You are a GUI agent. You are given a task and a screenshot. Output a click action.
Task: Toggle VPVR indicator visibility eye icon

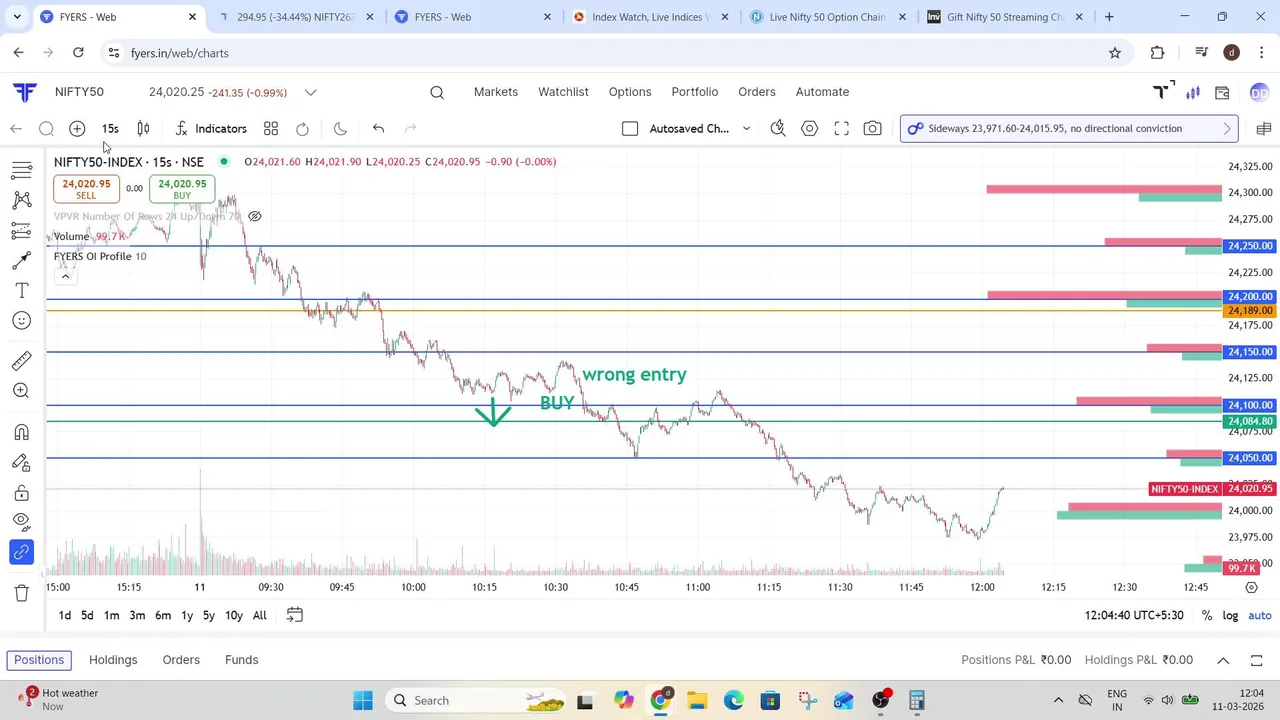click(x=255, y=216)
